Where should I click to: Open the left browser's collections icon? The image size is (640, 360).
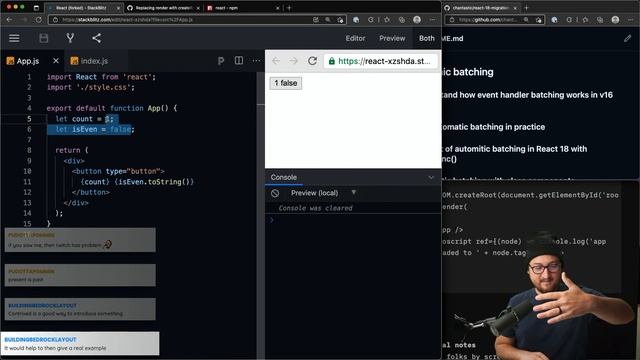(x=402, y=20)
